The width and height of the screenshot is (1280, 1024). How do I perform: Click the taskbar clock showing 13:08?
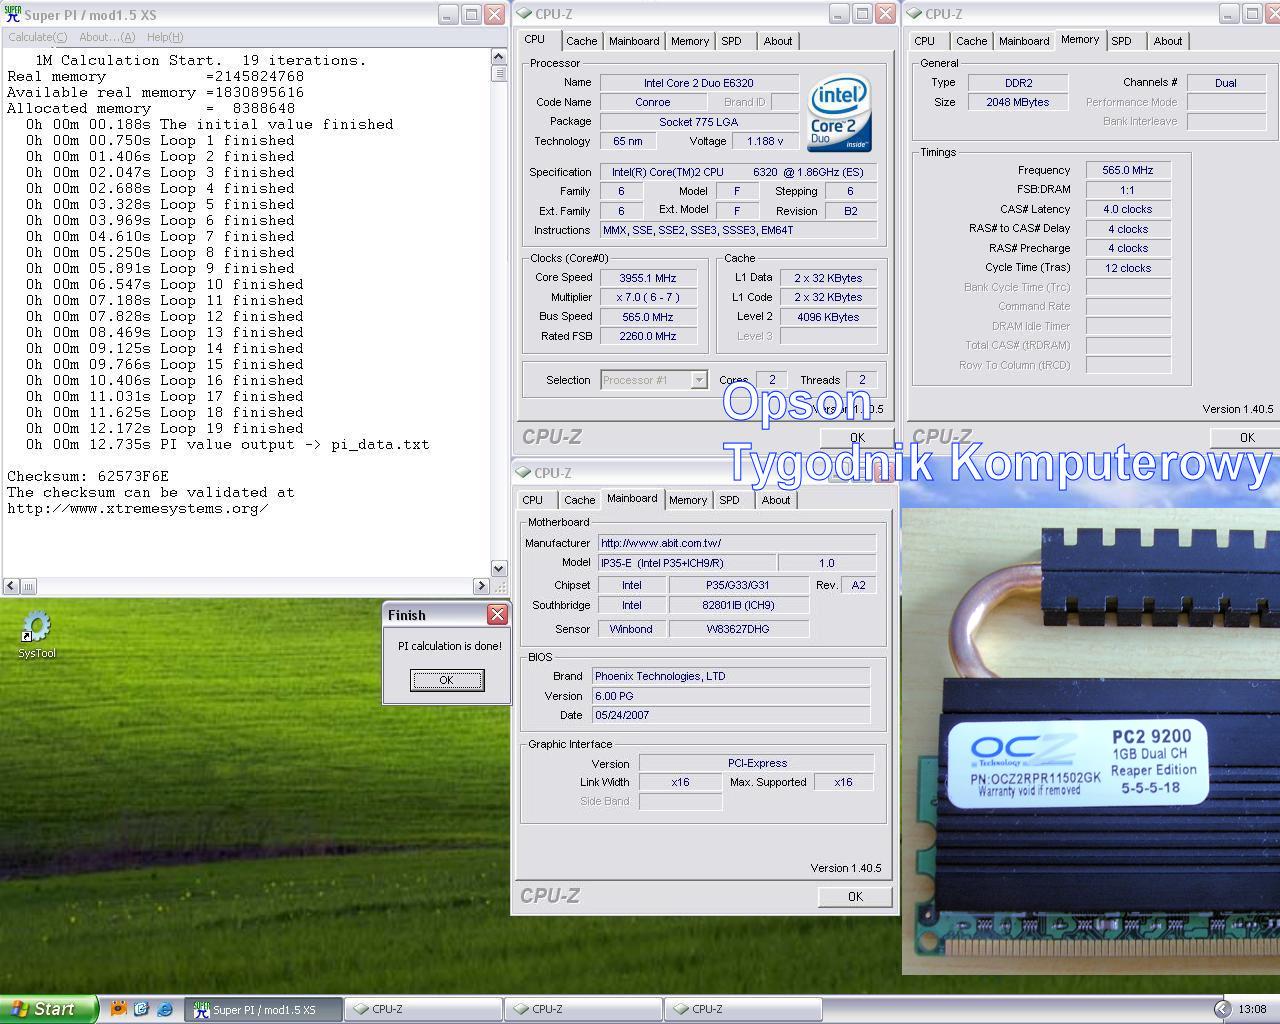[1252, 1009]
